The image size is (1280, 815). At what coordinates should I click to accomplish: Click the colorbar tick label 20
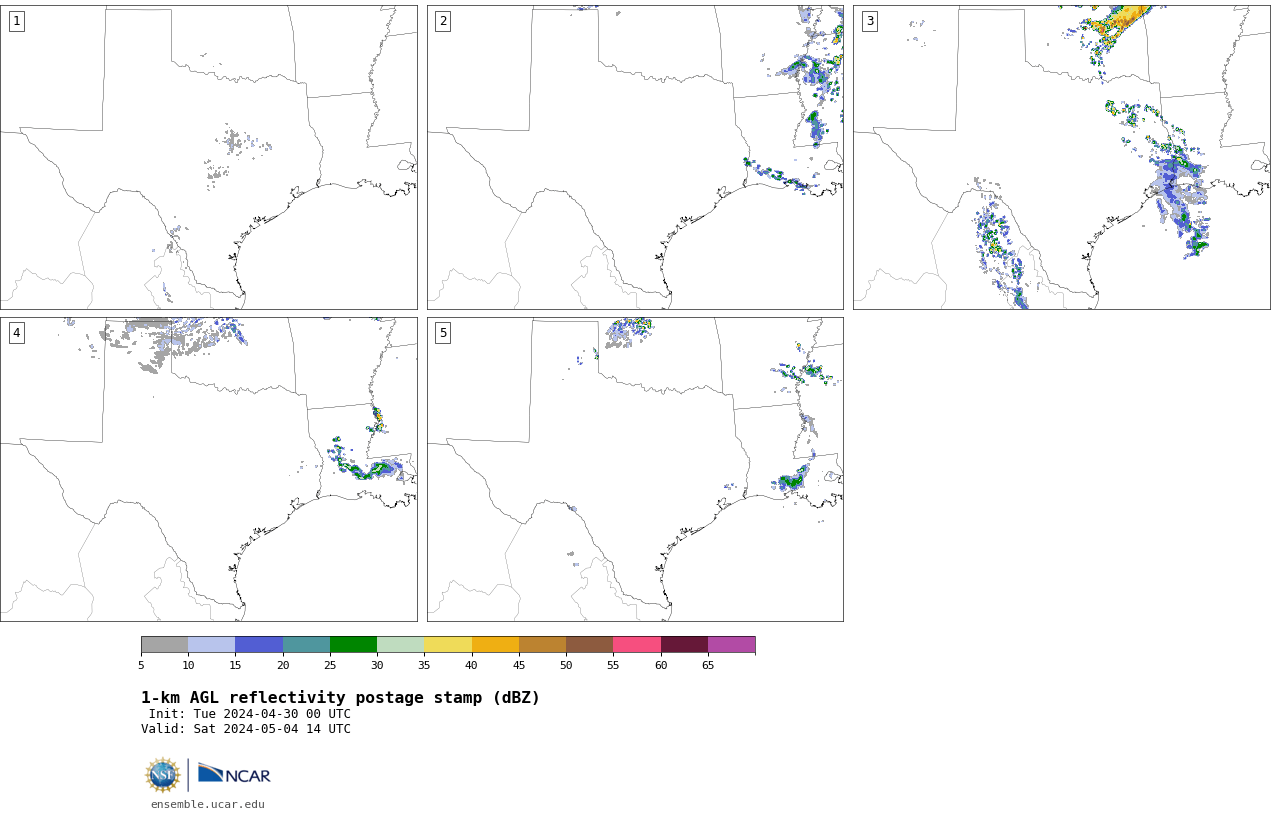point(283,665)
